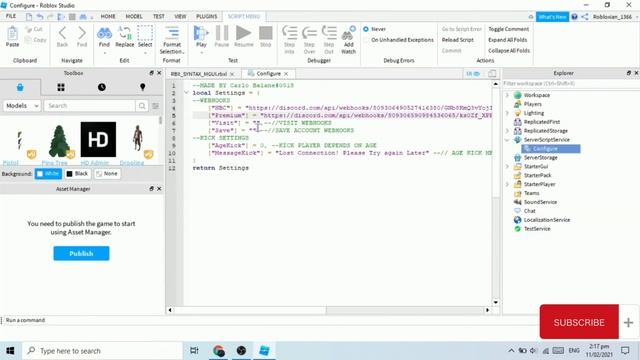Open Toolbox Inventory grid tab
640x360 pixels.
pos(61,87)
